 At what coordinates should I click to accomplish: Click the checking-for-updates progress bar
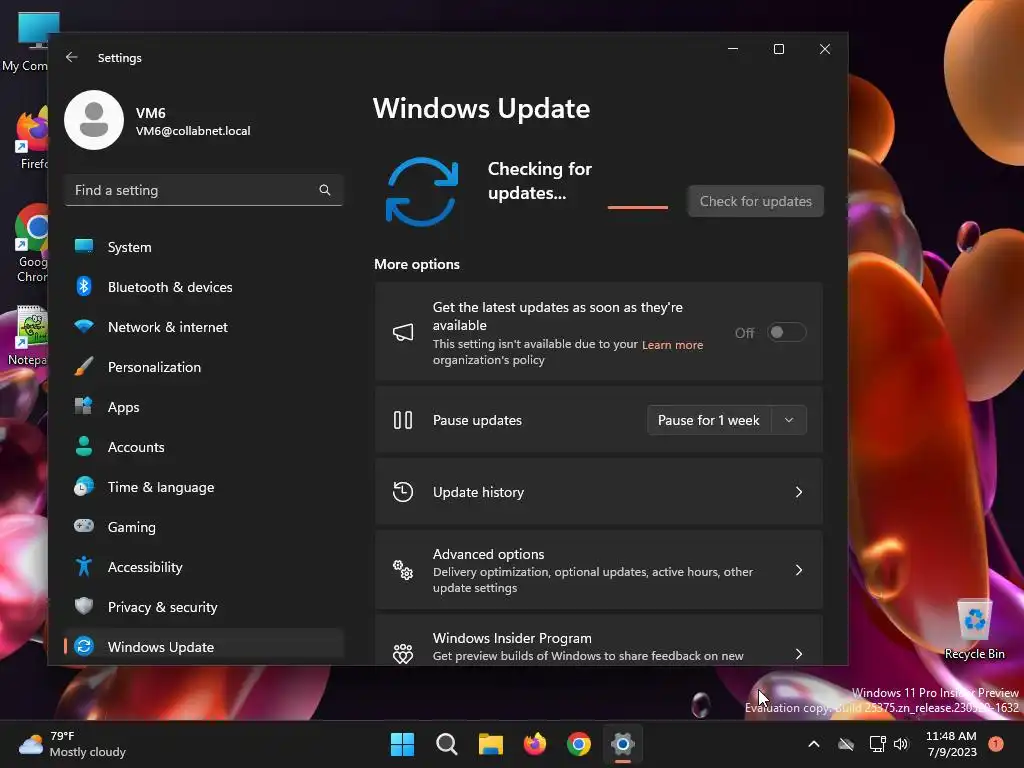tap(637, 207)
